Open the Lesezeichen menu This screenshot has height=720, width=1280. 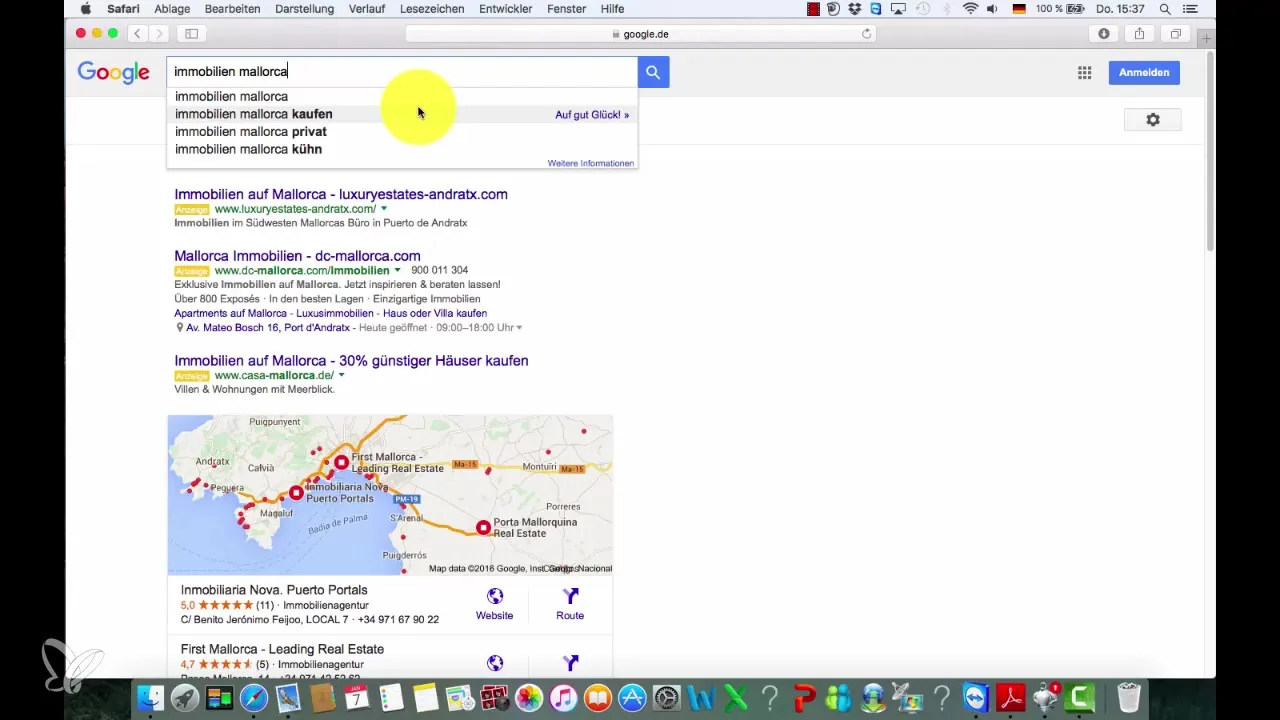(x=430, y=8)
